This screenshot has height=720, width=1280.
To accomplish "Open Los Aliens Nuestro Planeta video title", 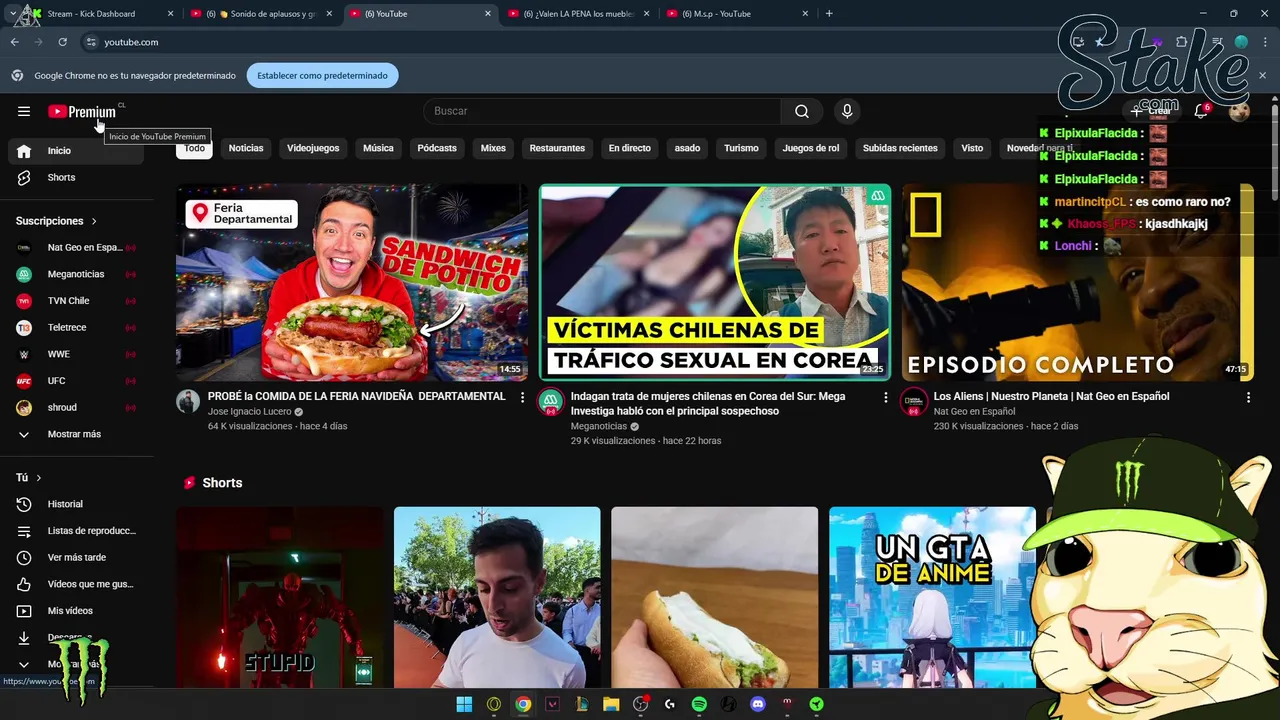I will (x=1051, y=397).
